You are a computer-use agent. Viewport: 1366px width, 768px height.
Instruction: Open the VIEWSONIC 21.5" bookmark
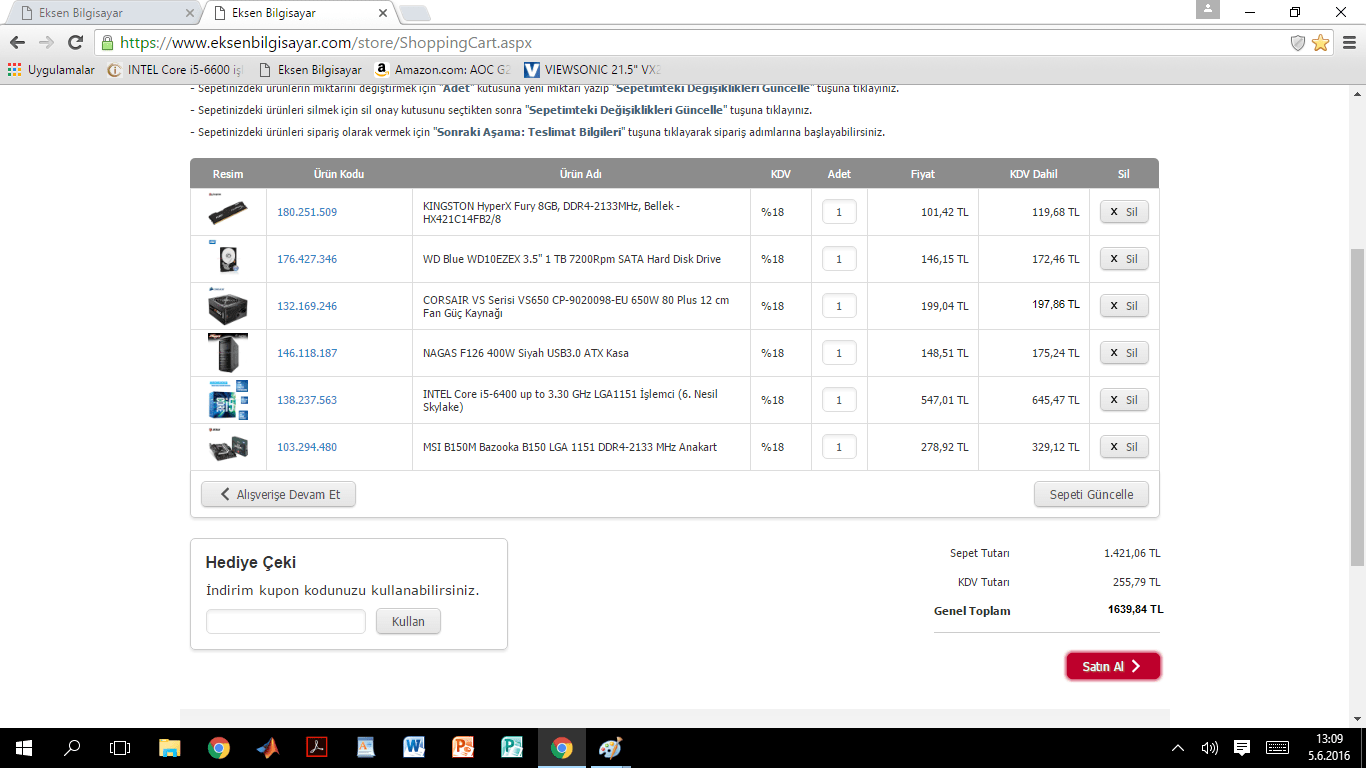pyautogui.click(x=592, y=70)
